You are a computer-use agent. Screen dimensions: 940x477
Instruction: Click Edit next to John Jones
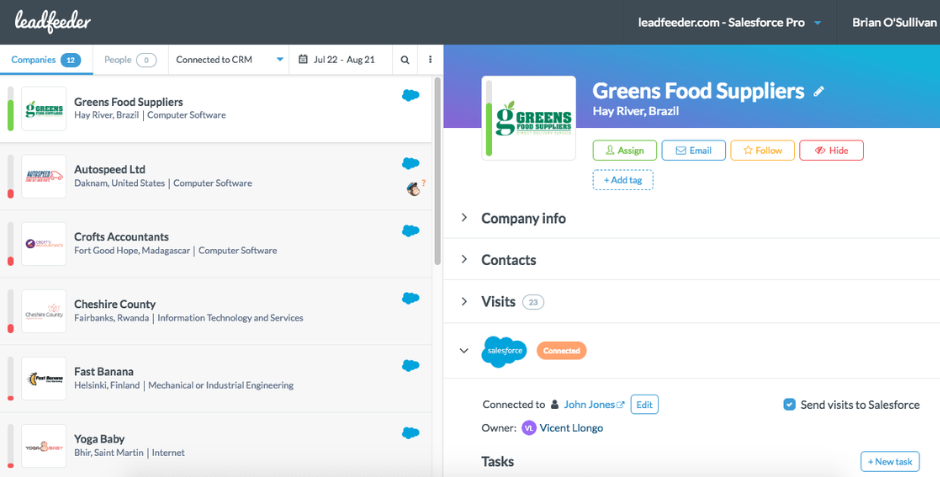(644, 404)
